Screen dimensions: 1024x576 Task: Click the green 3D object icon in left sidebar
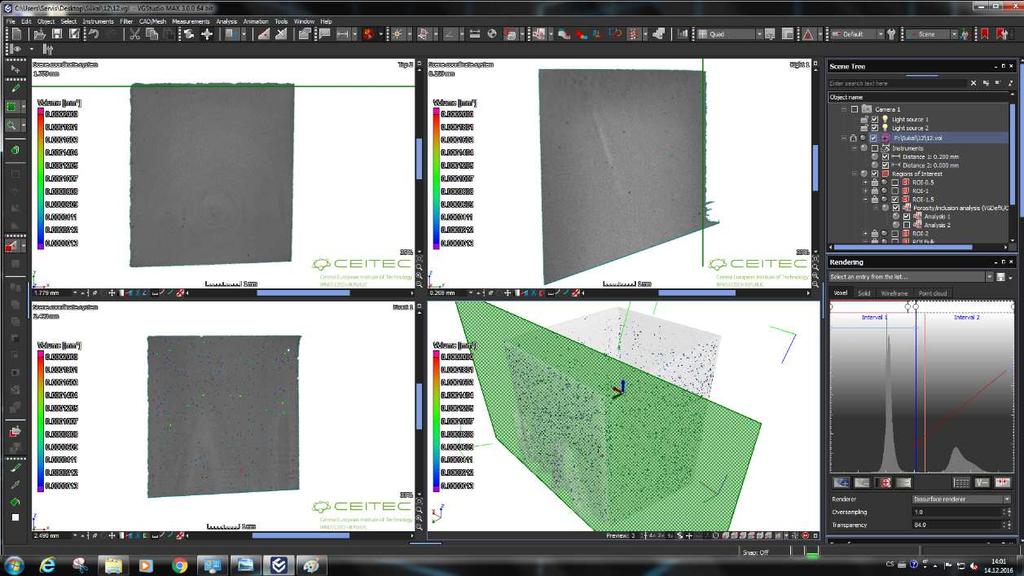pos(15,150)
